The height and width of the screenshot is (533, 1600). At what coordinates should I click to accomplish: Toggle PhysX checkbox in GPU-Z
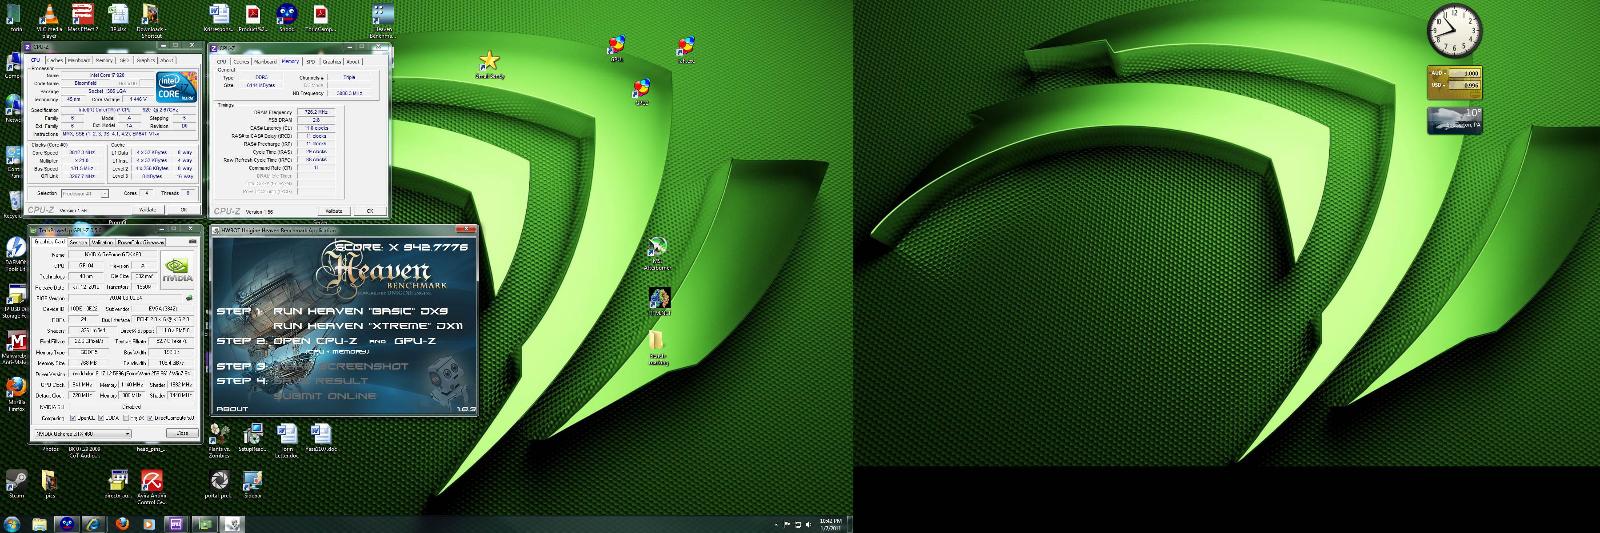click(x=126, y=418)
